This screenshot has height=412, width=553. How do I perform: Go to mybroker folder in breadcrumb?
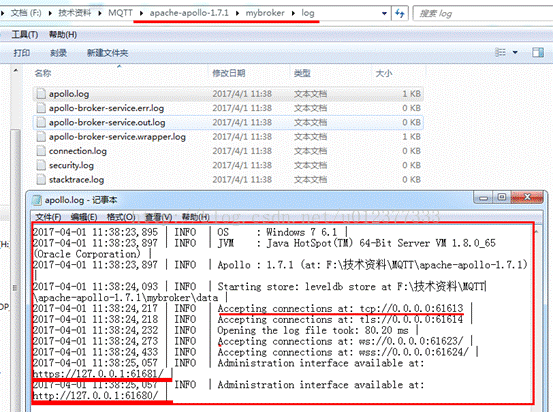265,13
